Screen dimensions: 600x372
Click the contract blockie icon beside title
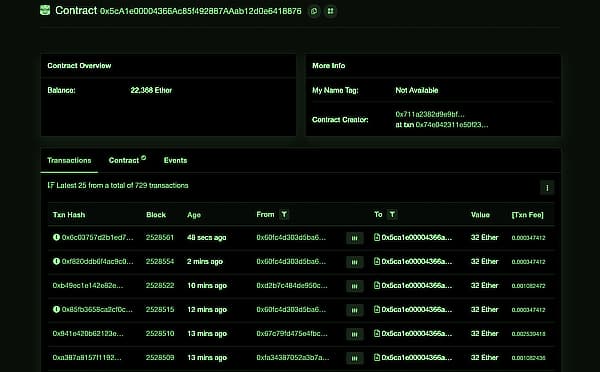45,10
